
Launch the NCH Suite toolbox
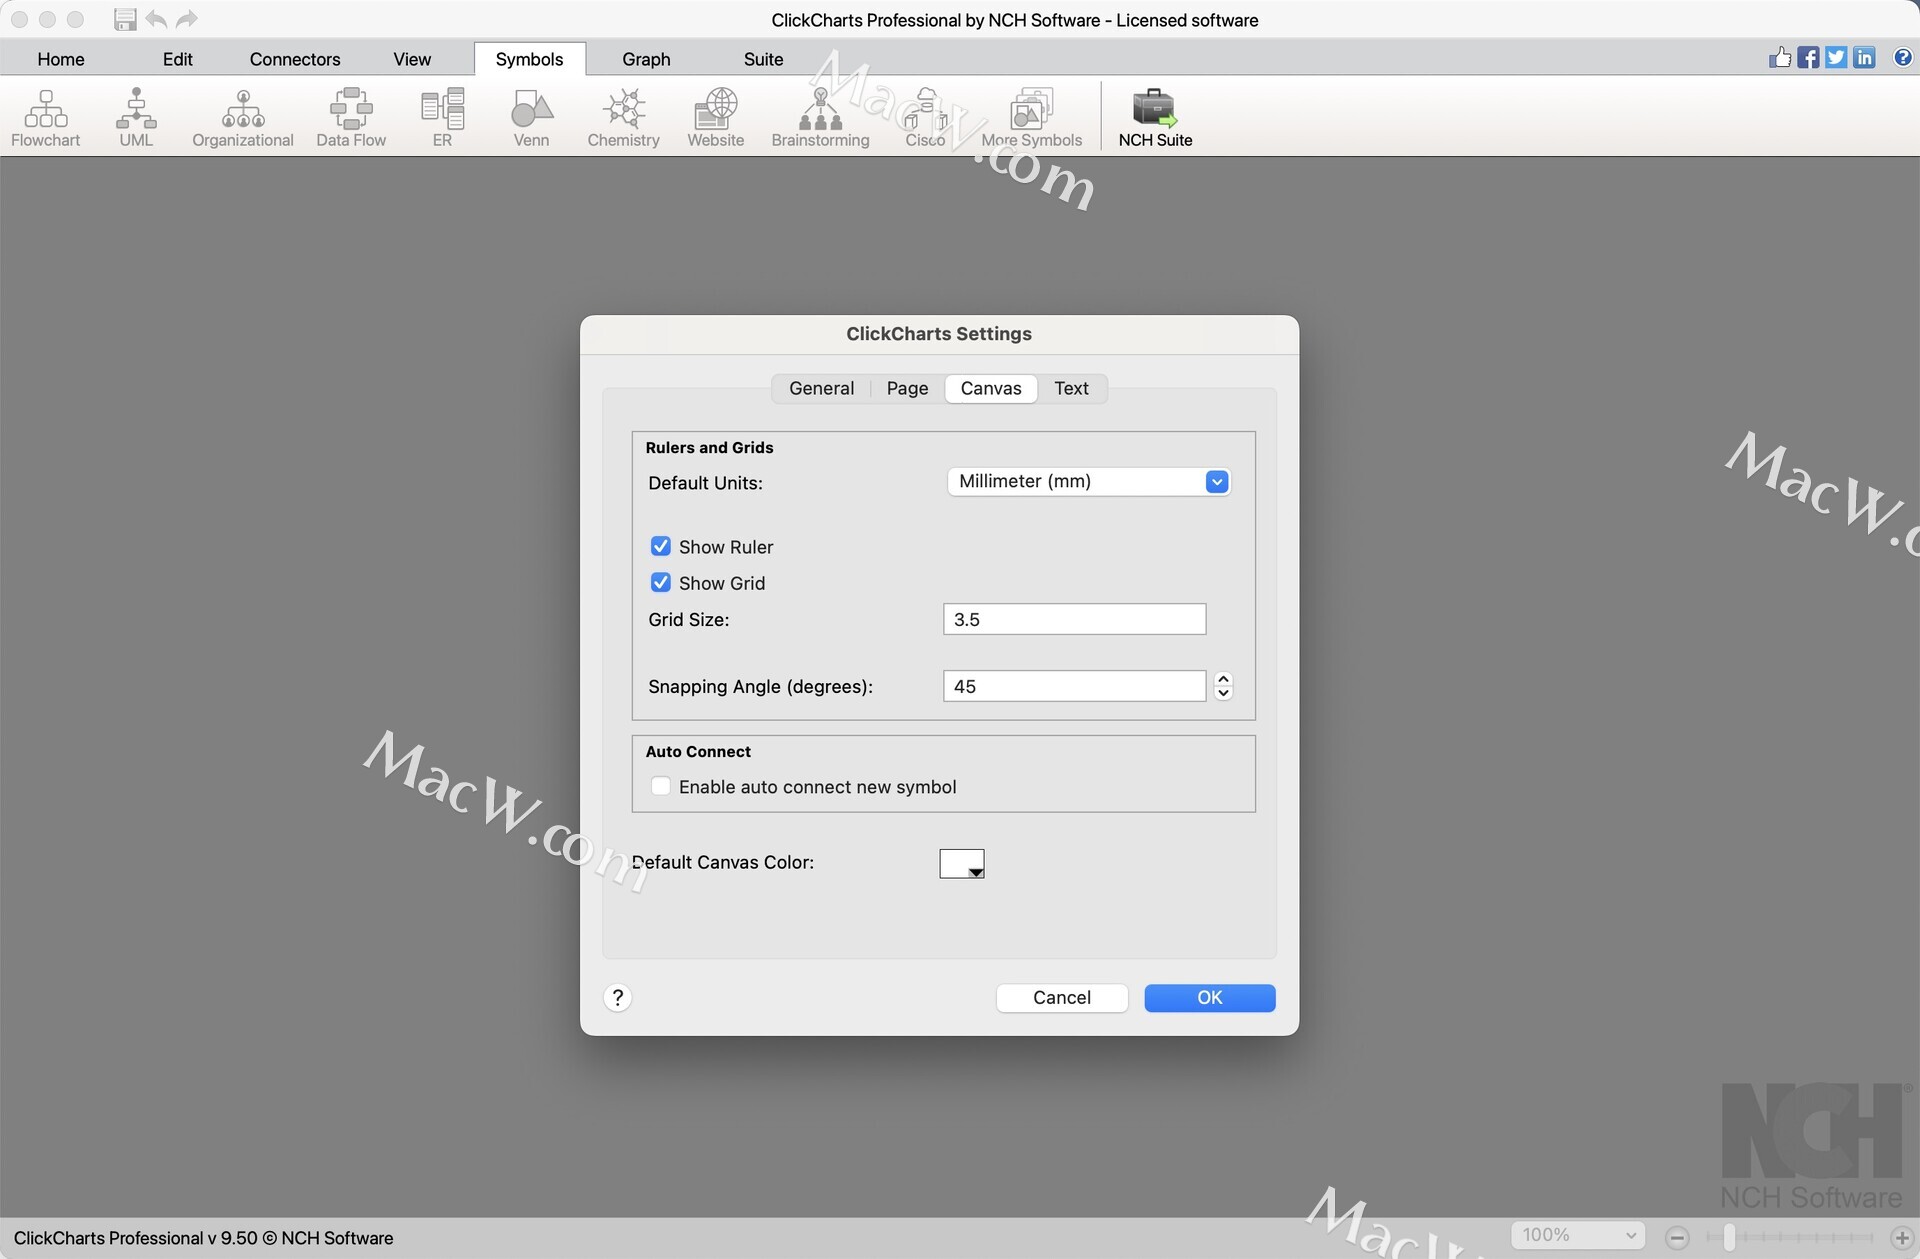[x=1155, y=117]
